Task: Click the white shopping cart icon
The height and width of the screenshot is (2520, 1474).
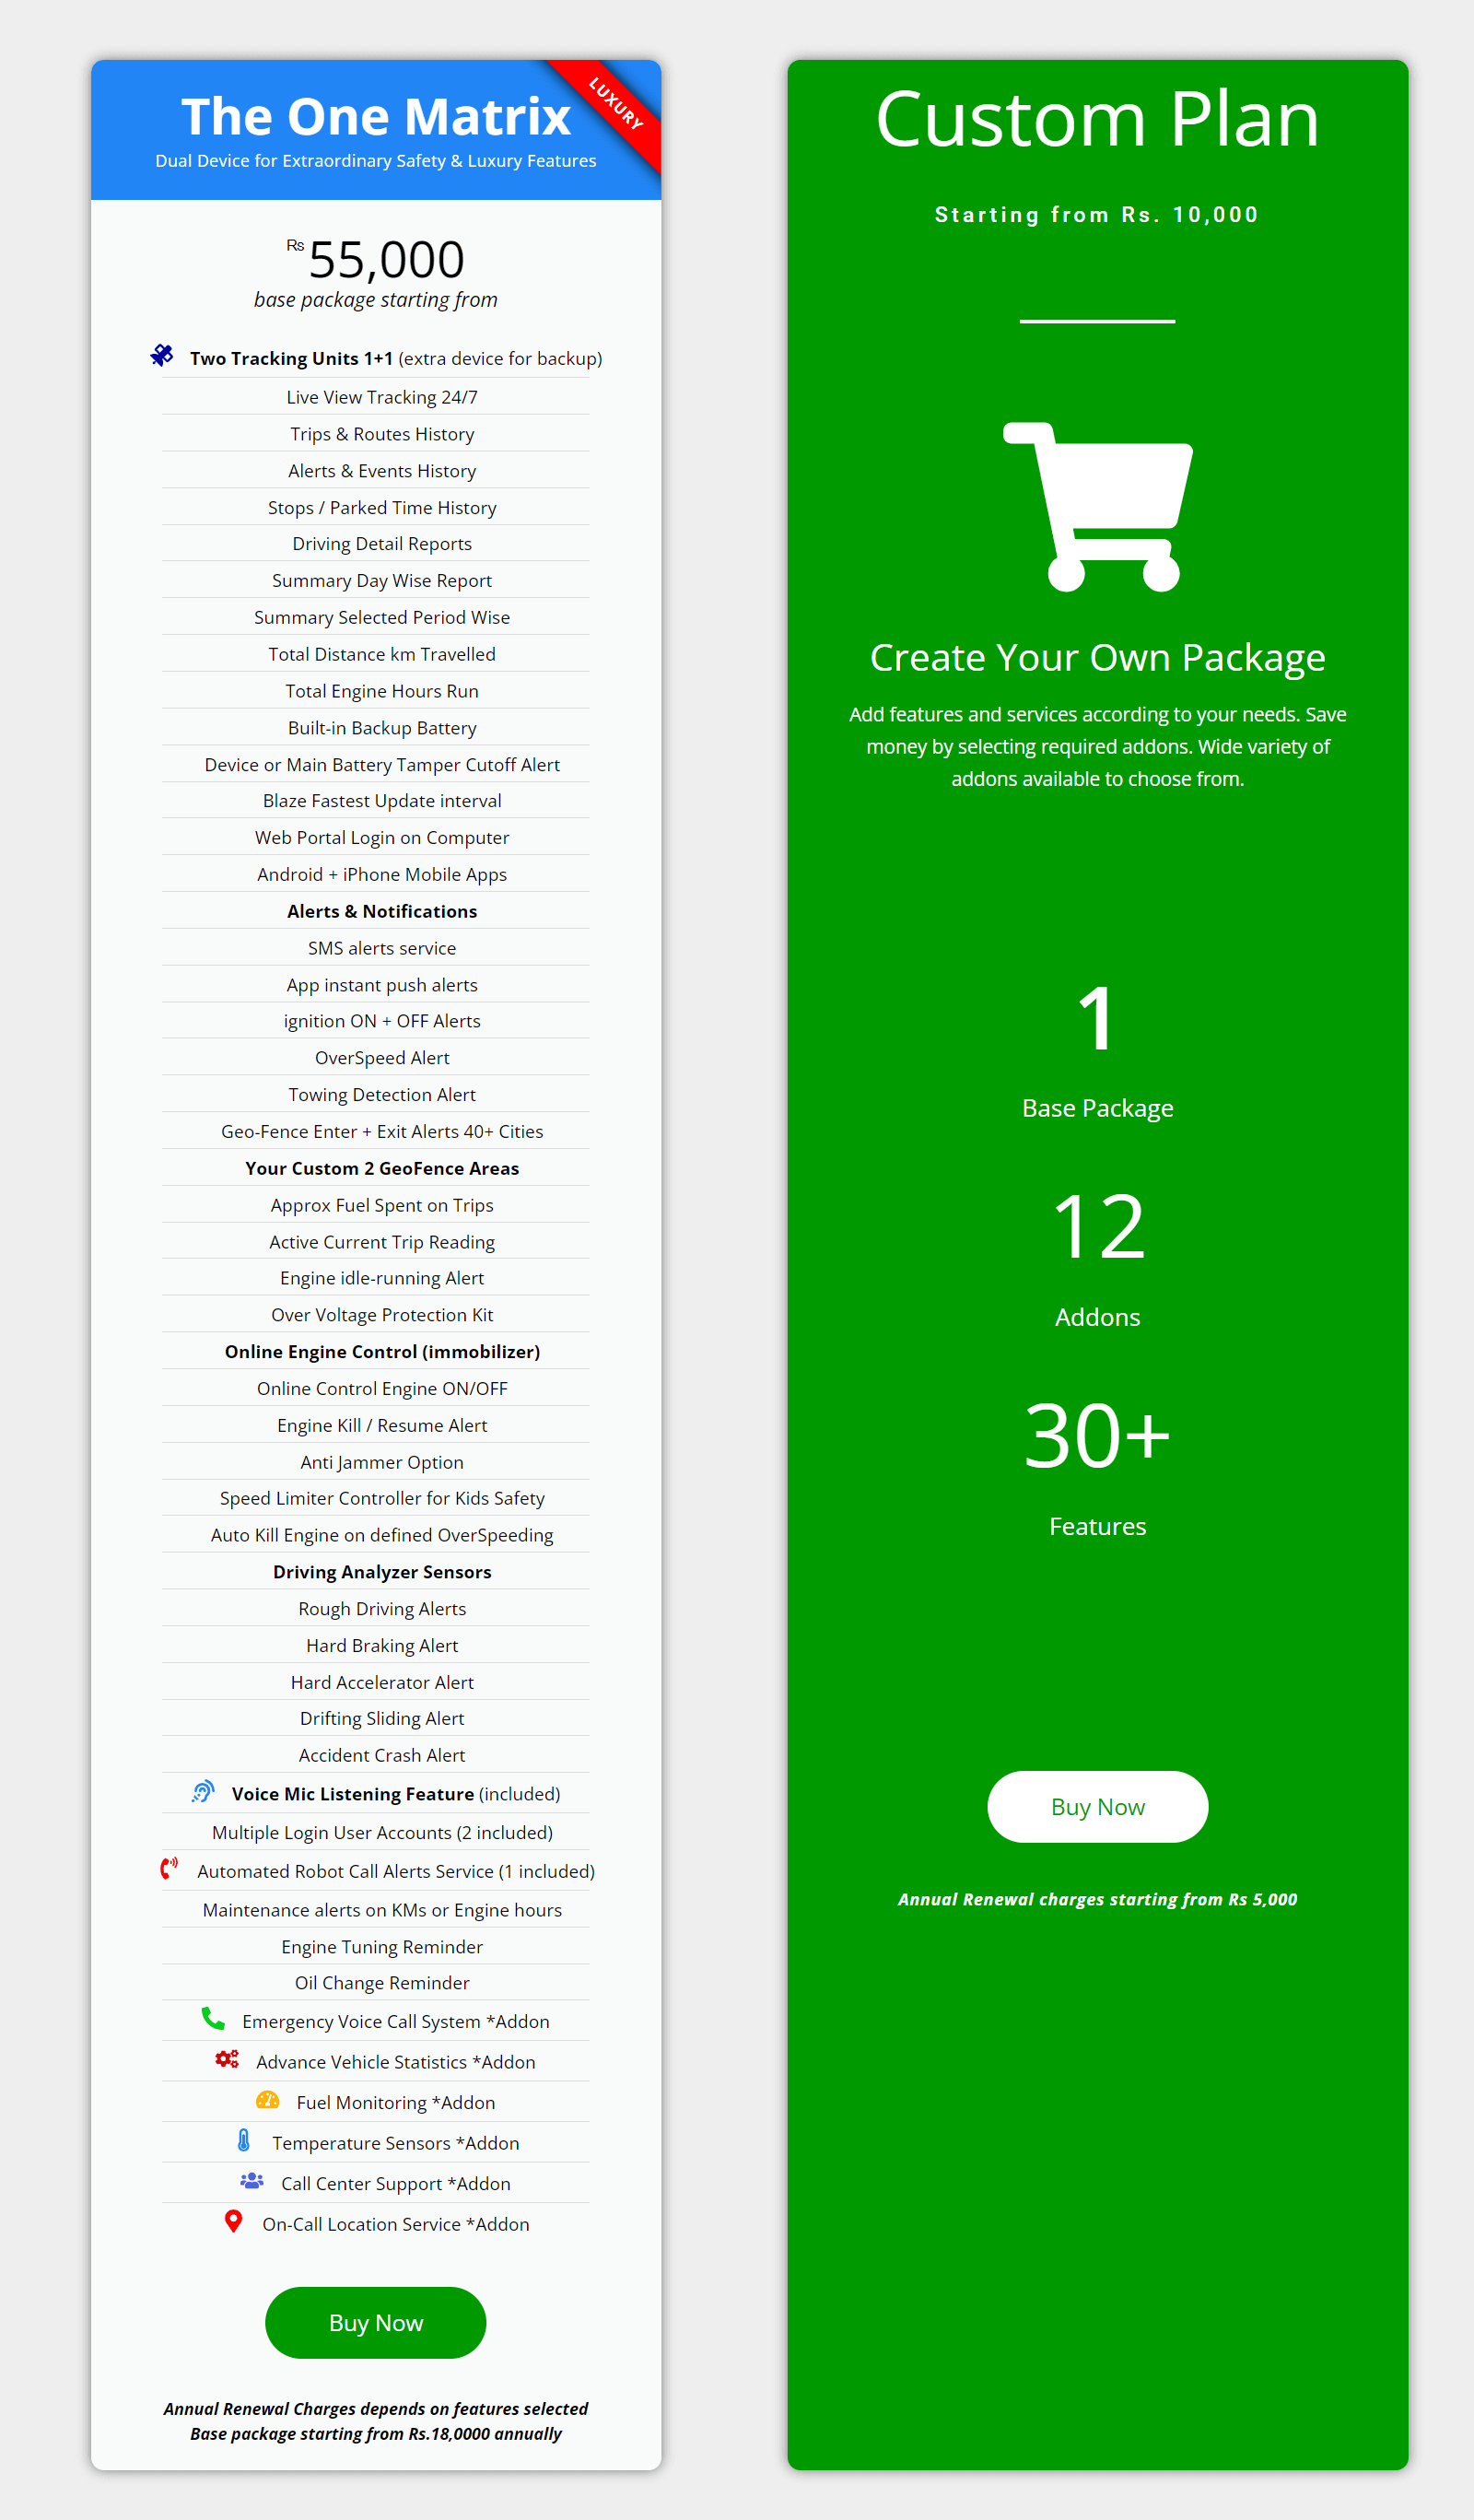Action: click(1098, 507)
